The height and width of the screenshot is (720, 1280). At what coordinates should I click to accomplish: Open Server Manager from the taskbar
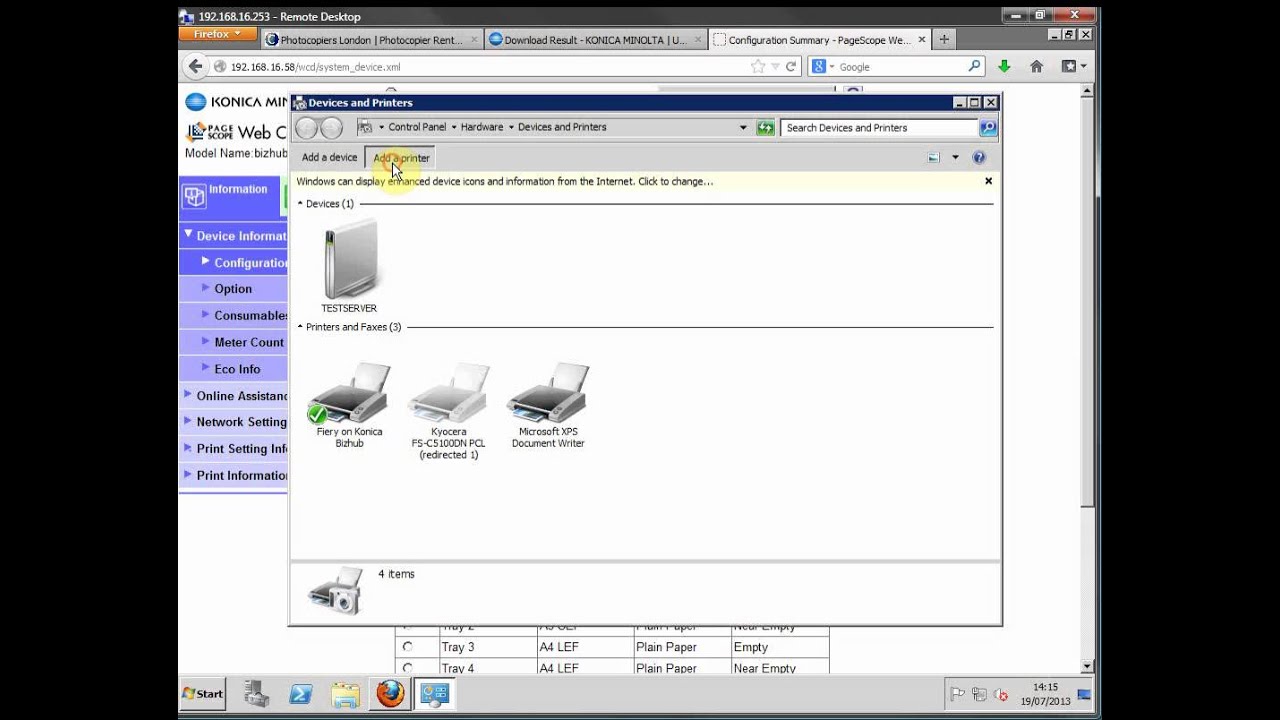[x=257, y=693]
